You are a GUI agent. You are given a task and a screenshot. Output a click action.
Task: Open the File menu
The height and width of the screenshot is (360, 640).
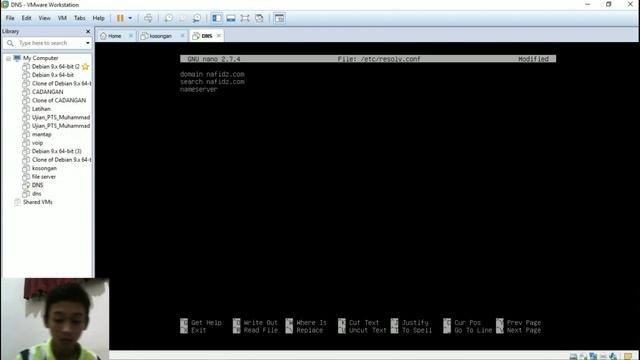pyautogui.click(x=10, y=18)
